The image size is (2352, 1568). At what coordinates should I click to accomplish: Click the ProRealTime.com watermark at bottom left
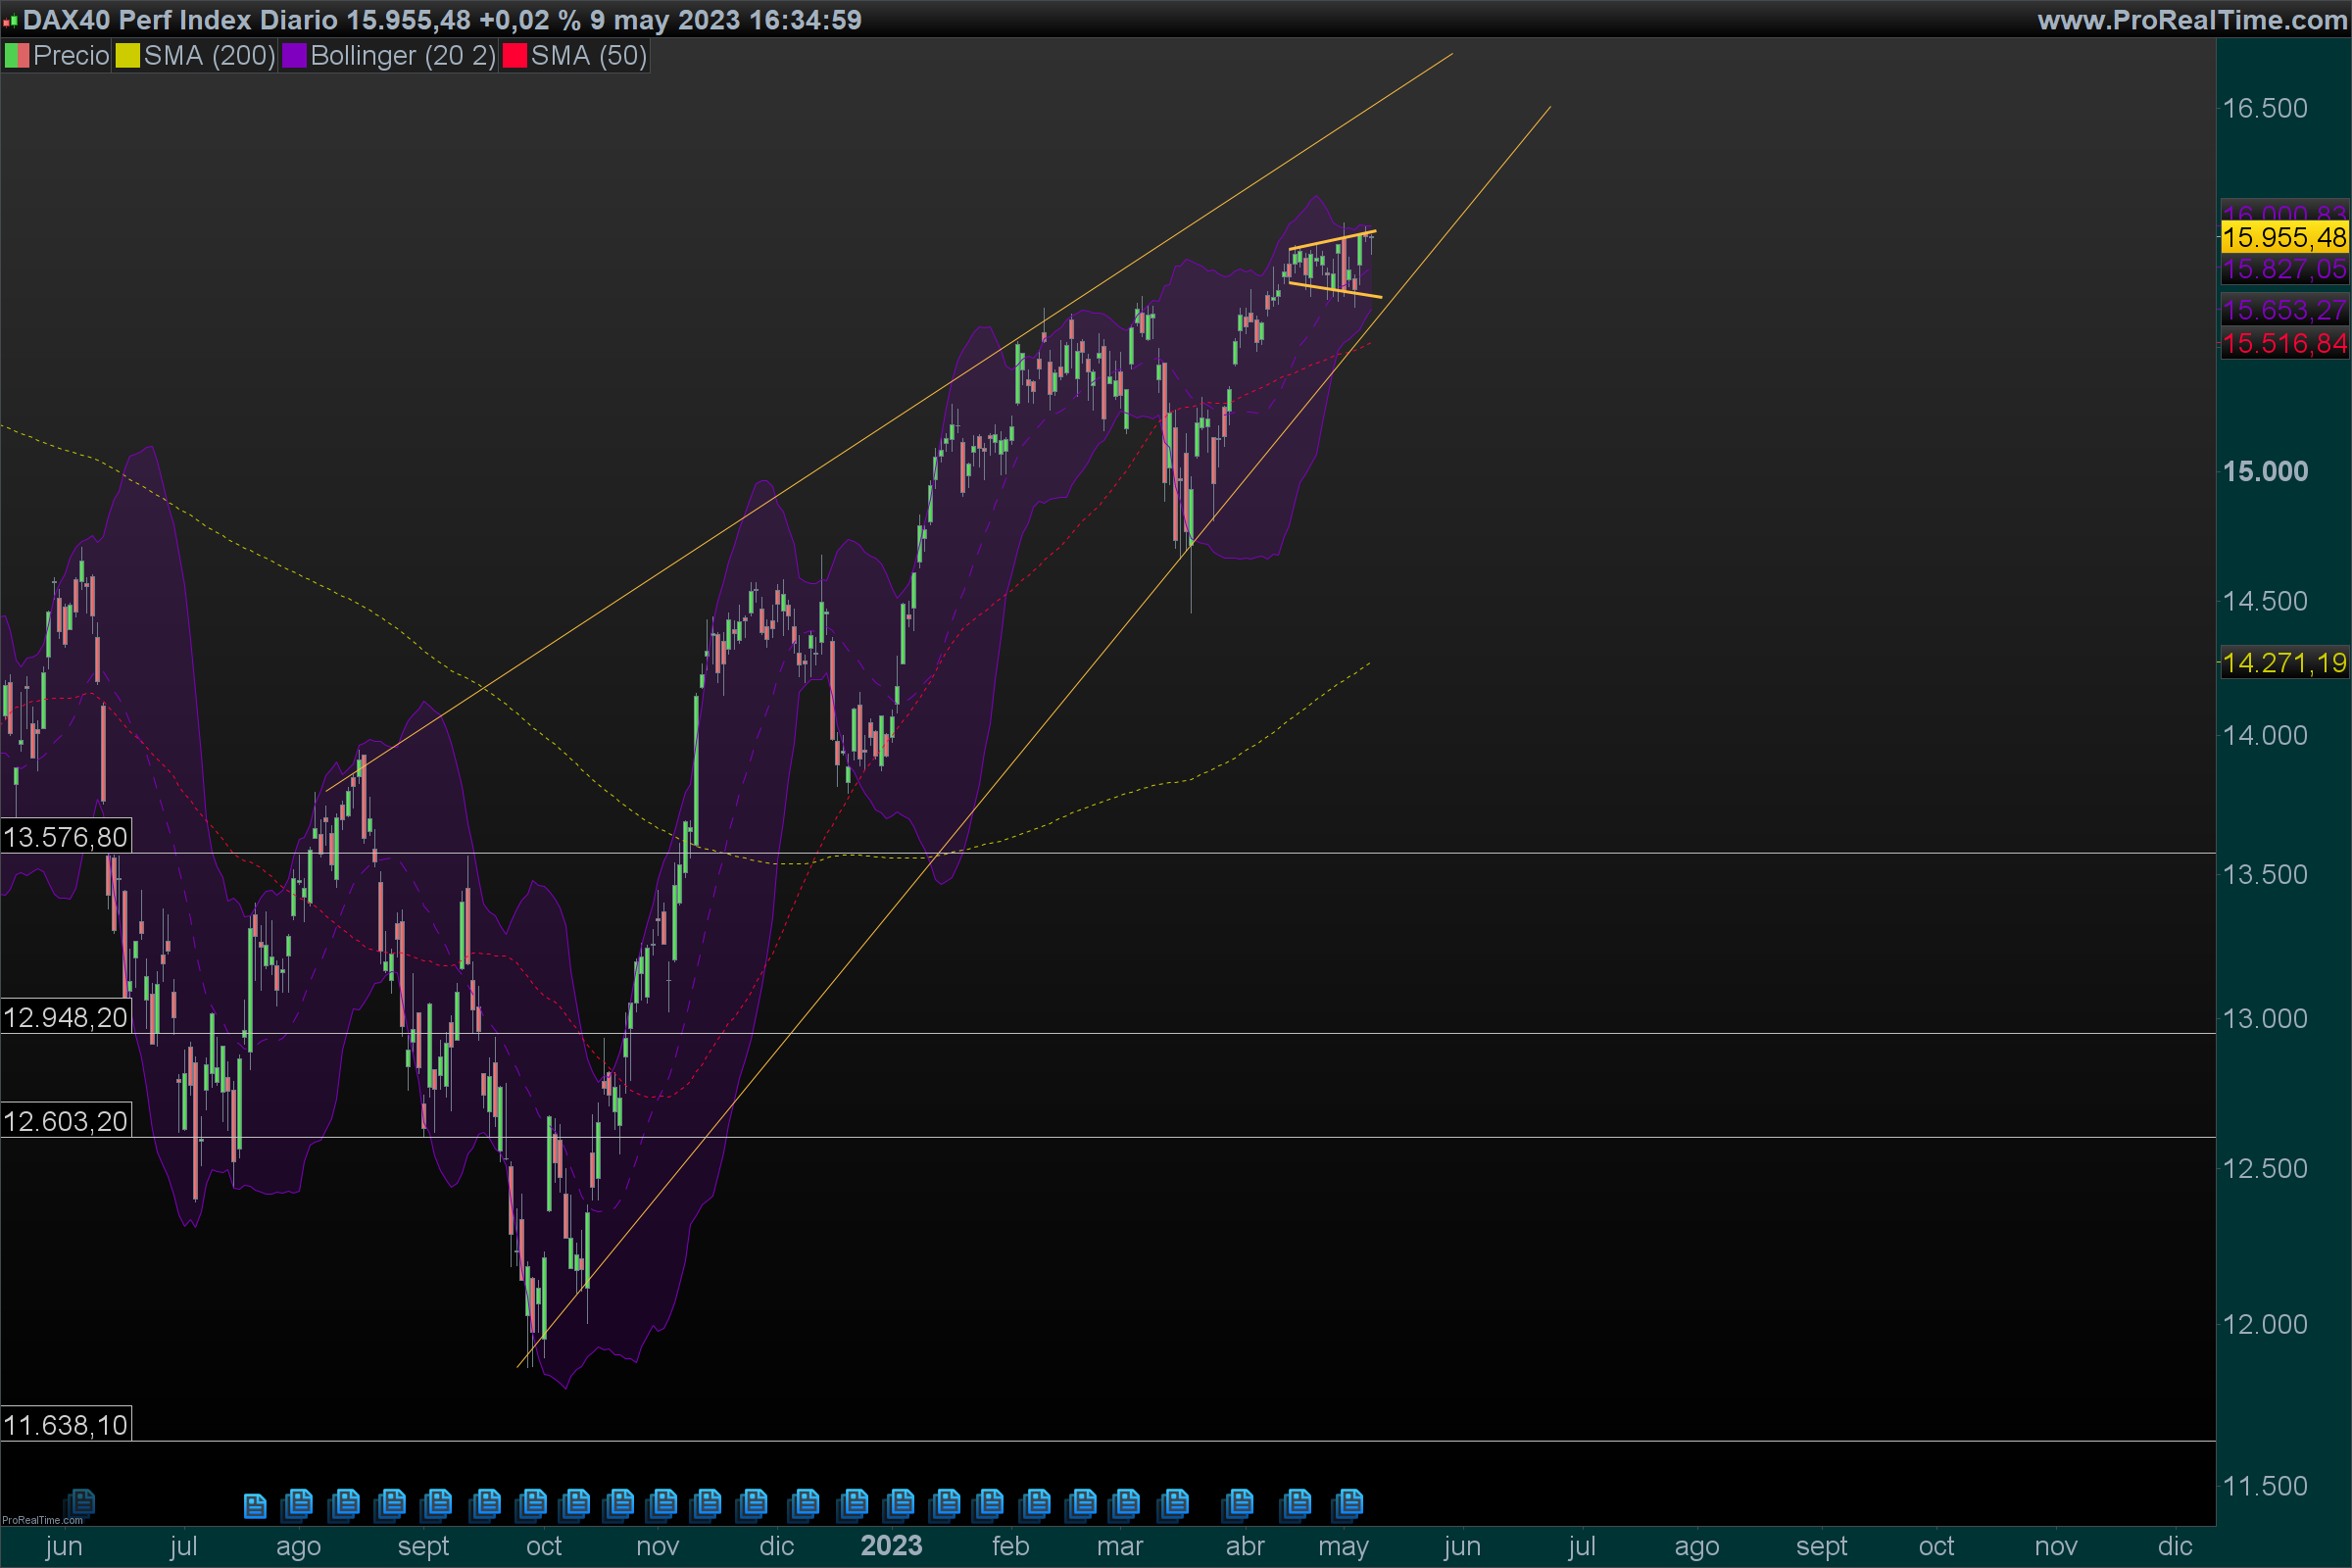42,1520
